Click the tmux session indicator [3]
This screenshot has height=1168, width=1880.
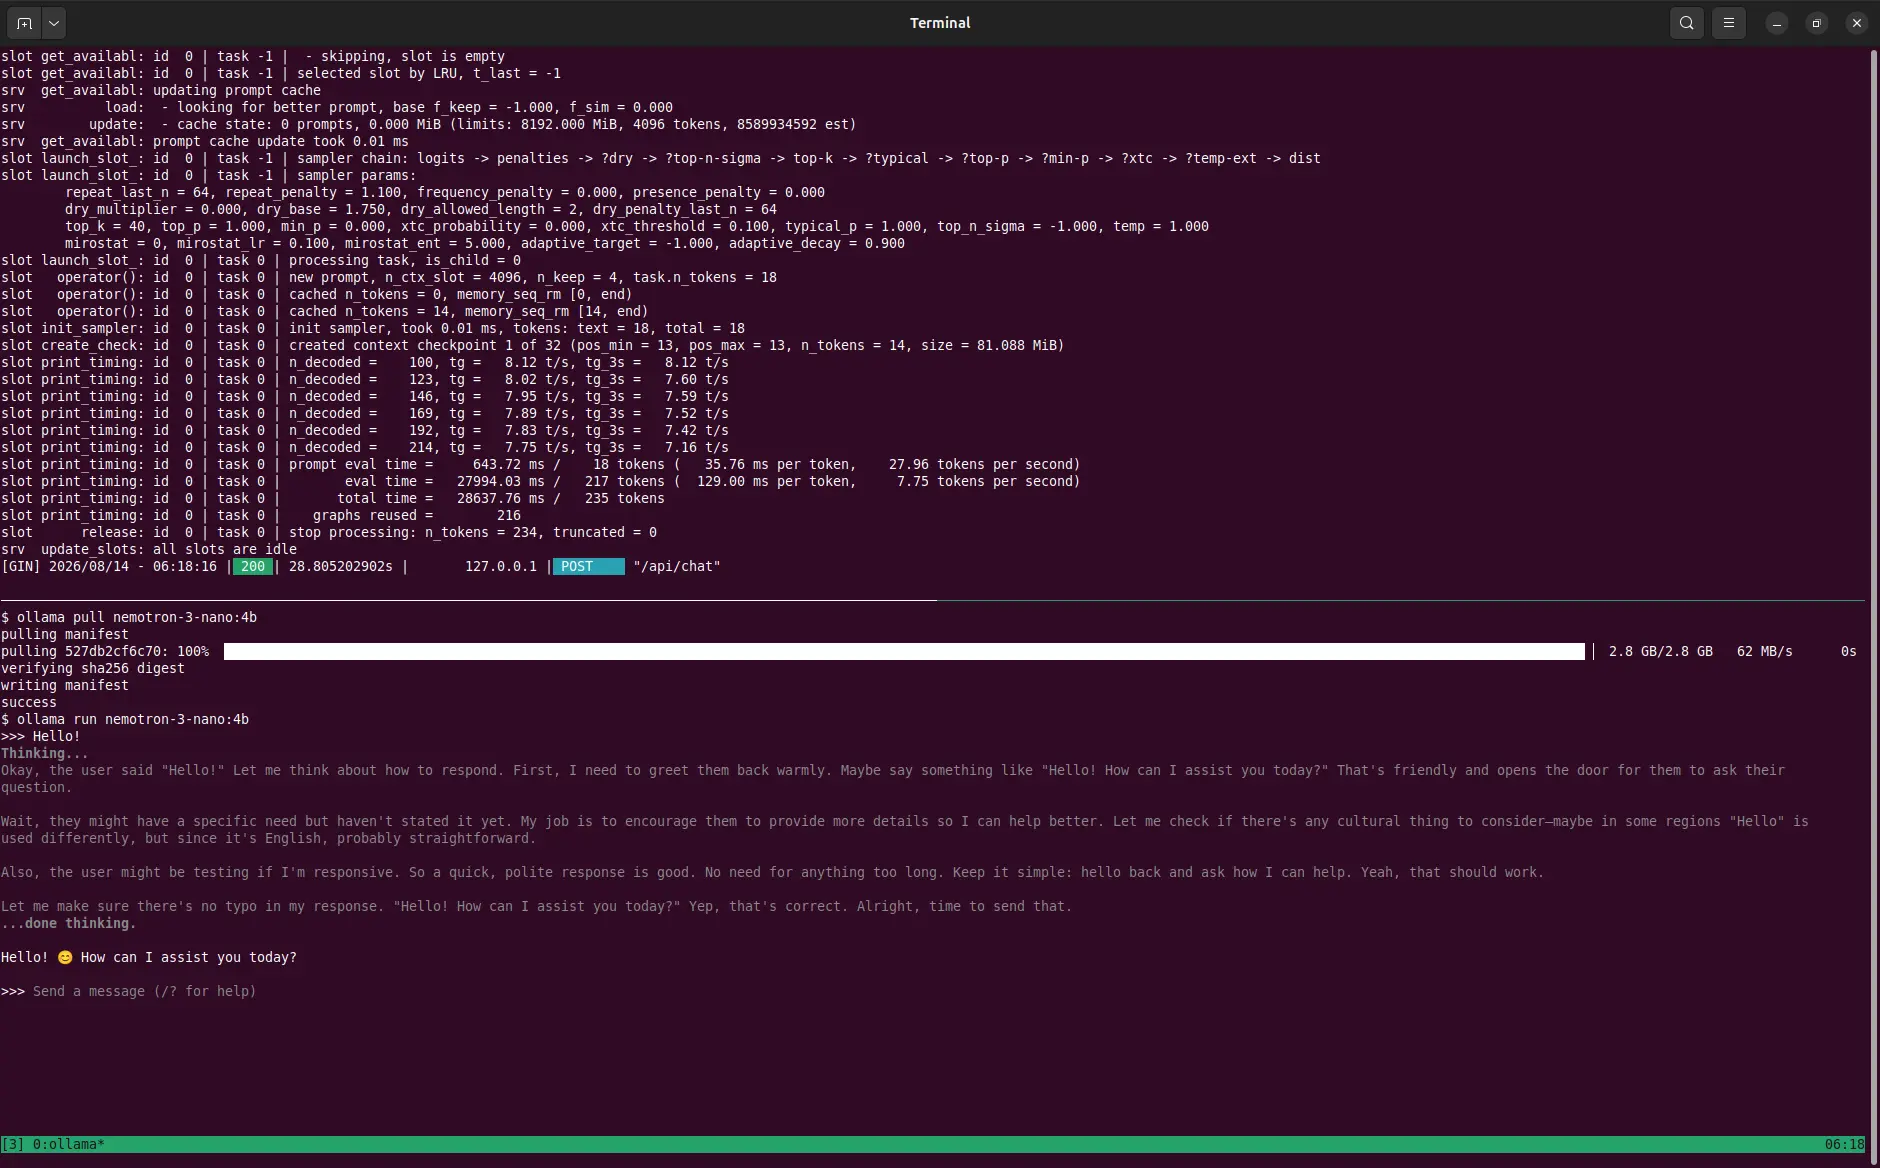pos(13,1144)
